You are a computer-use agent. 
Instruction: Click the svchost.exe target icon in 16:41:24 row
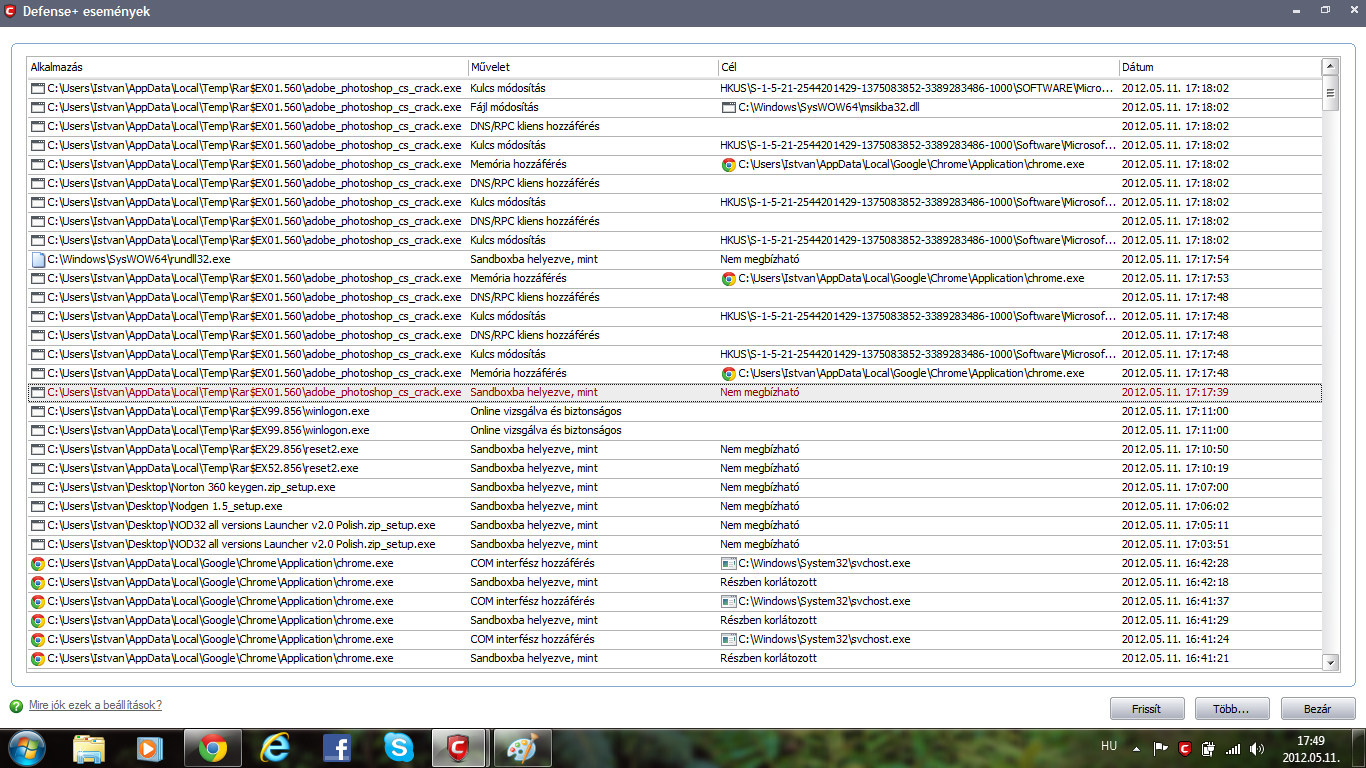(728, 639)
